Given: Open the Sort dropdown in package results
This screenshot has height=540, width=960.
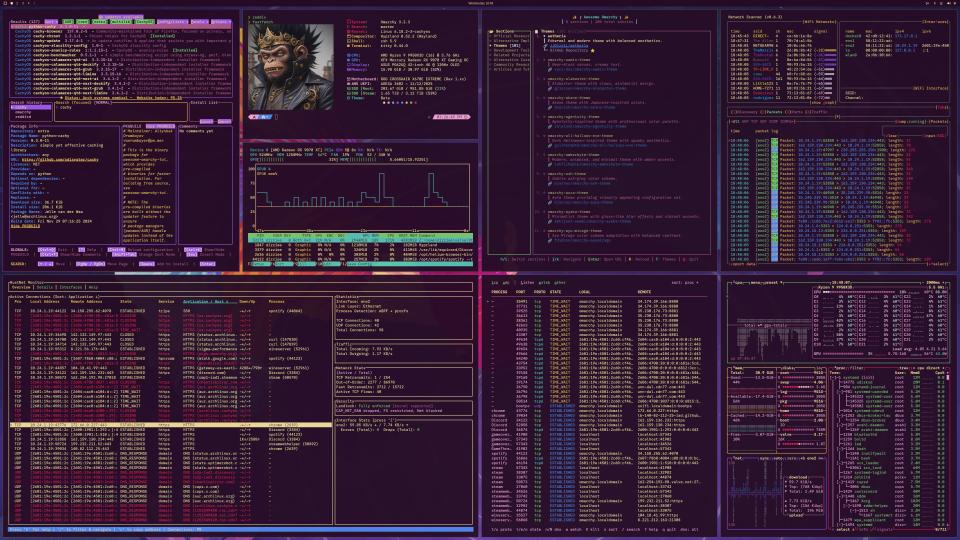Looking at the screenshot, I should pos(51,21).
